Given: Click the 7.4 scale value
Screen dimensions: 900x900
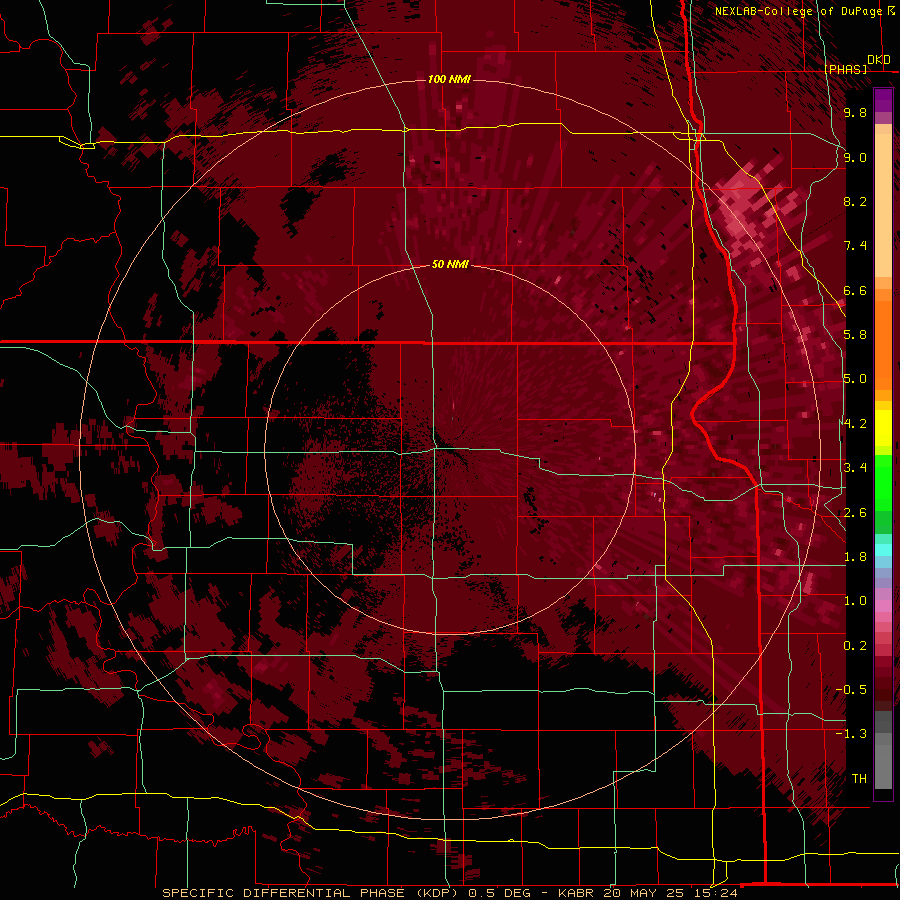Looking at the screenshot, I should (x=855, y=246).
